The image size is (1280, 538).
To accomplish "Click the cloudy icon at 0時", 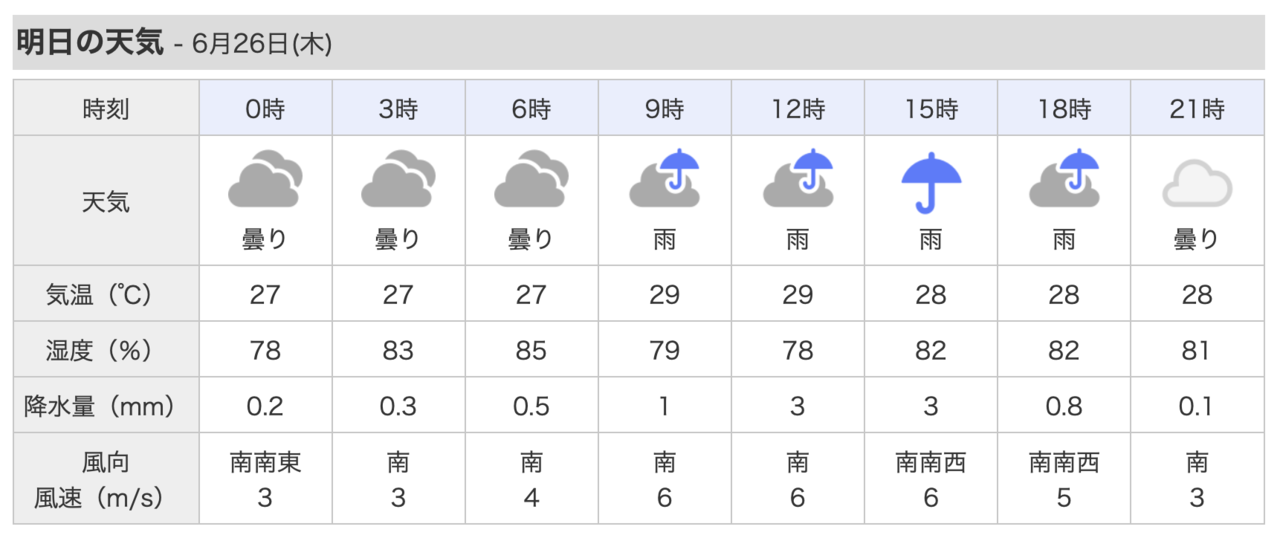I will tap(265, 179).
